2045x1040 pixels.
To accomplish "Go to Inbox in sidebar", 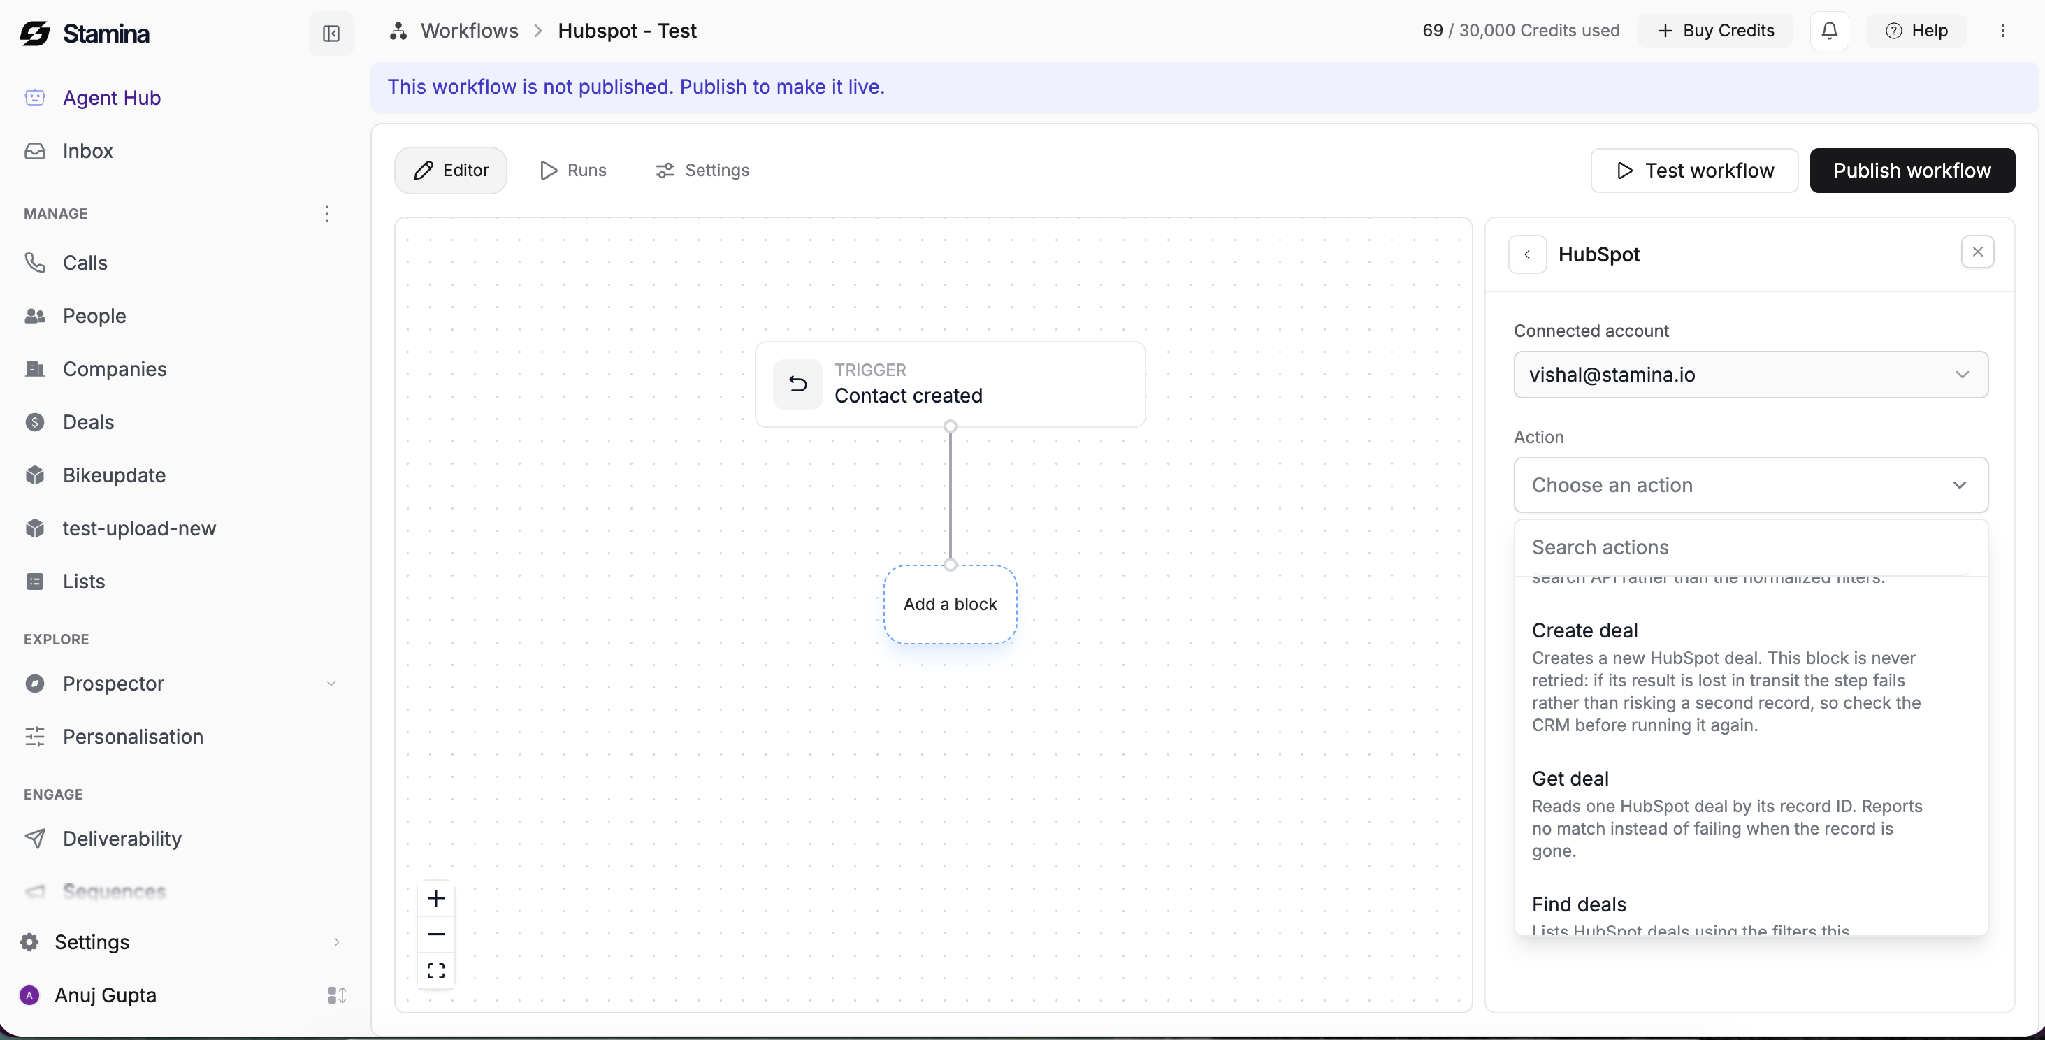I will tap(88, 151).
